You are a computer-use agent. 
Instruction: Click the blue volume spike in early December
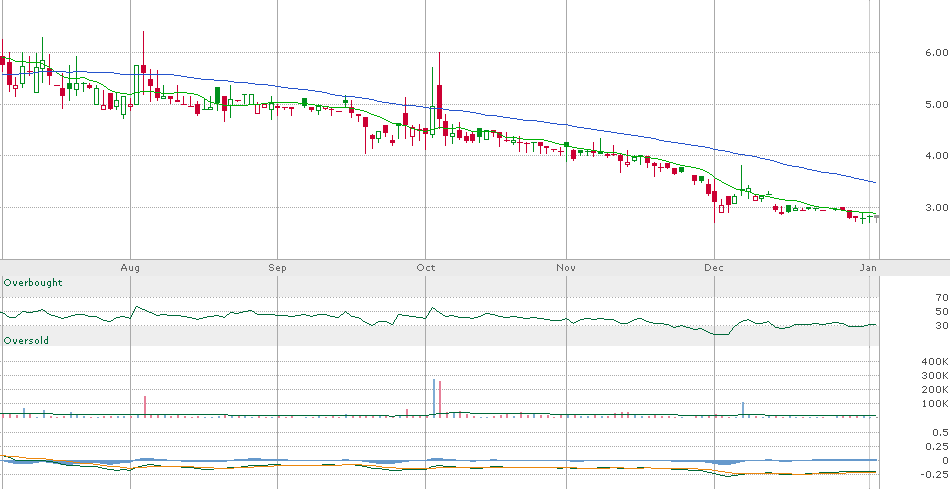pyautogui.click(x=743, y=410)
